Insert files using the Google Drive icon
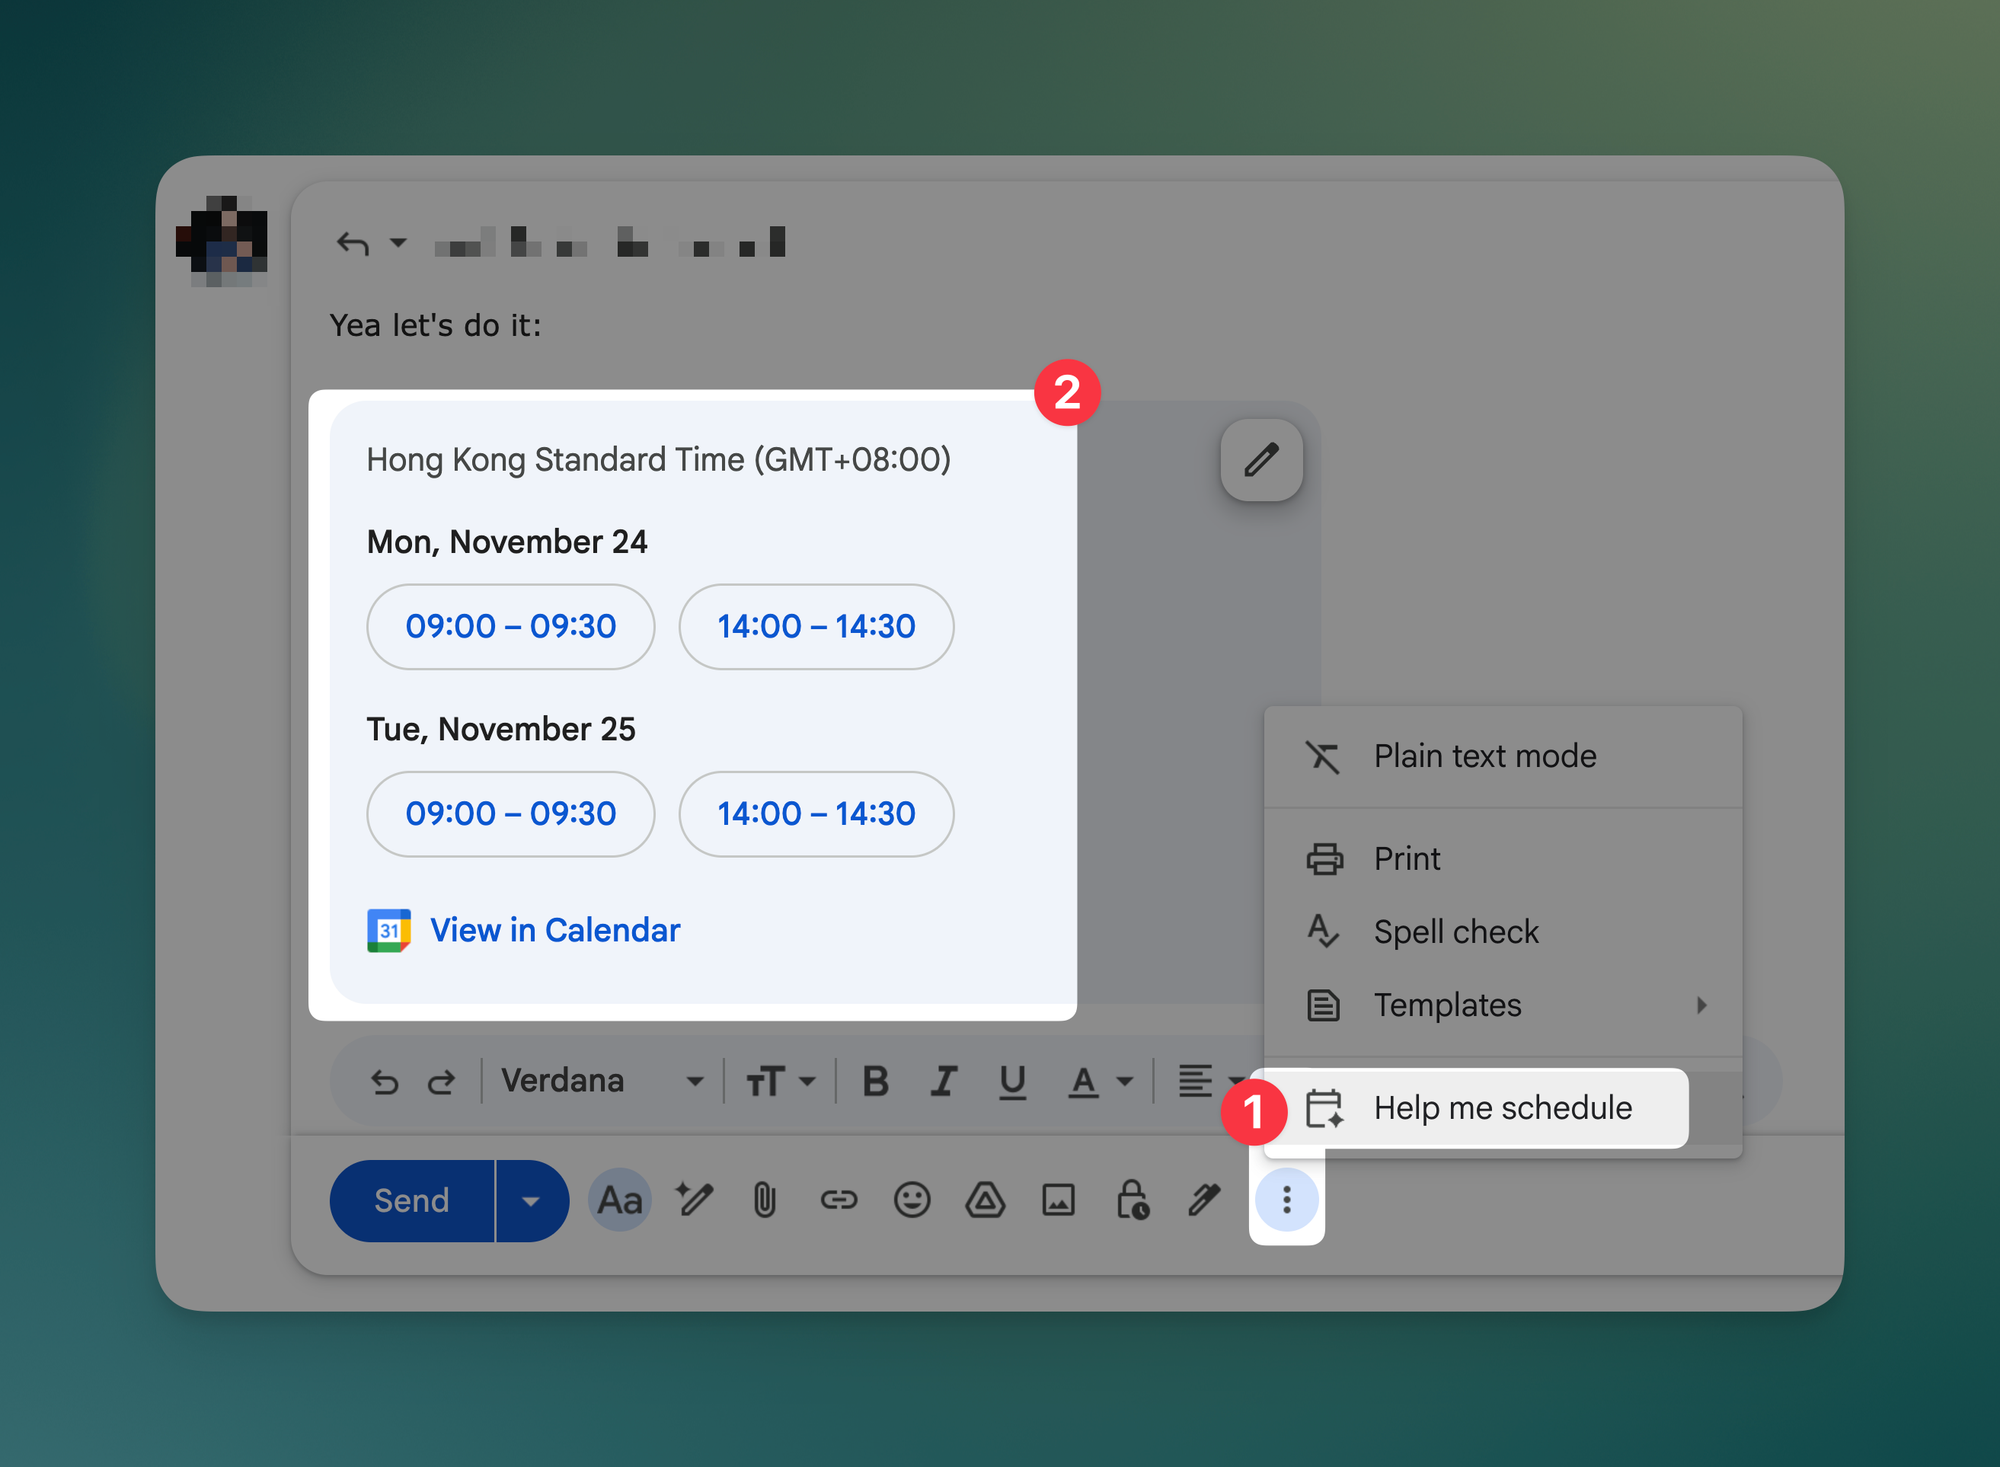 click(985, 1200)
